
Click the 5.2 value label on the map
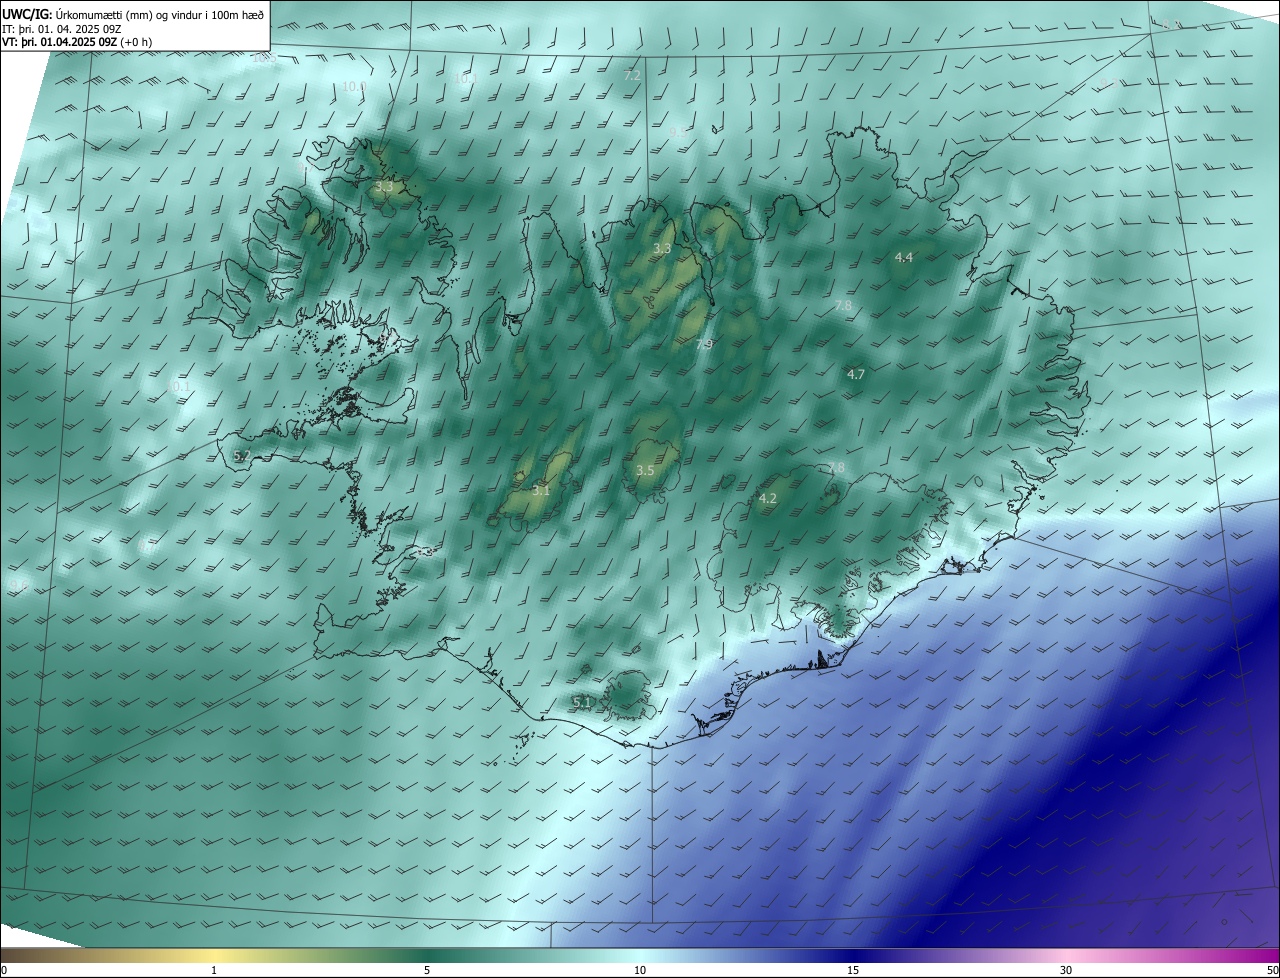pos(241,456)
